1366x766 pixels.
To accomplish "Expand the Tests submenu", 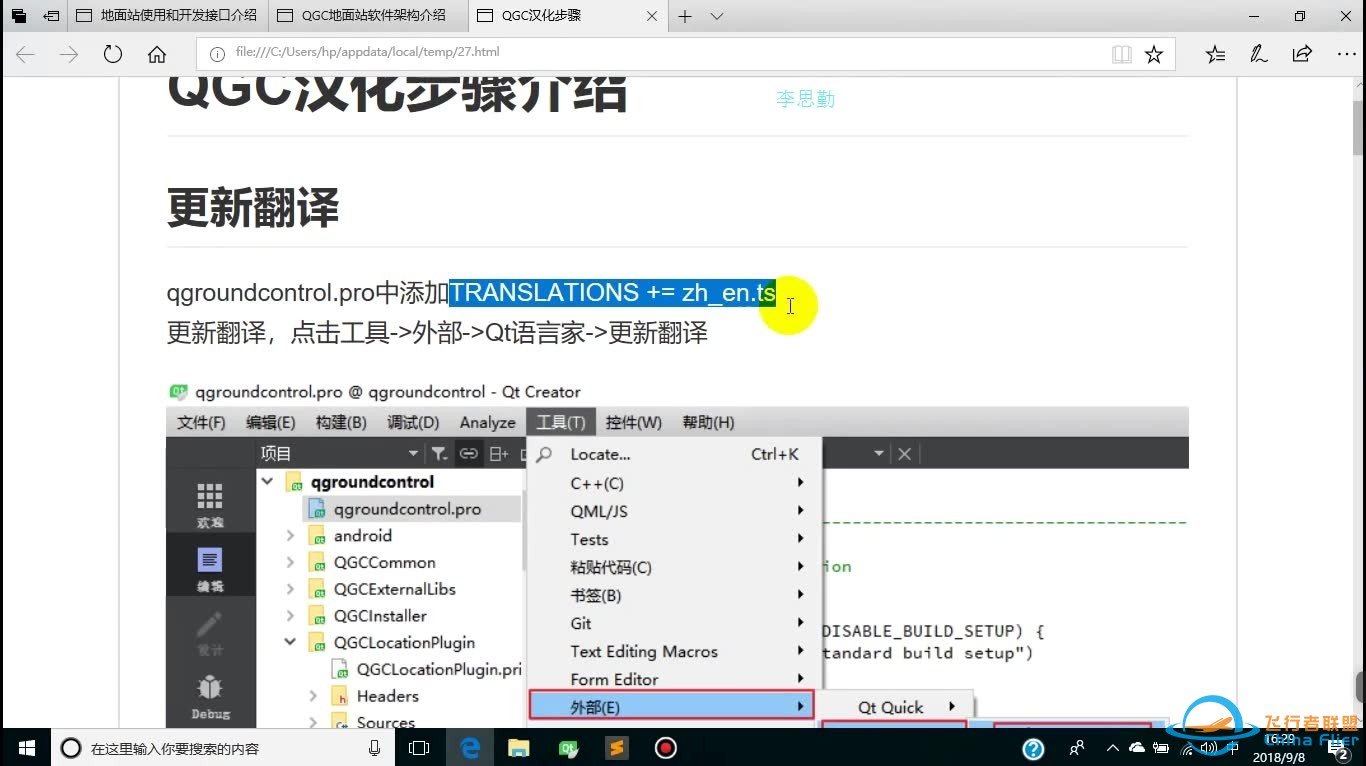I will (674, 539).
